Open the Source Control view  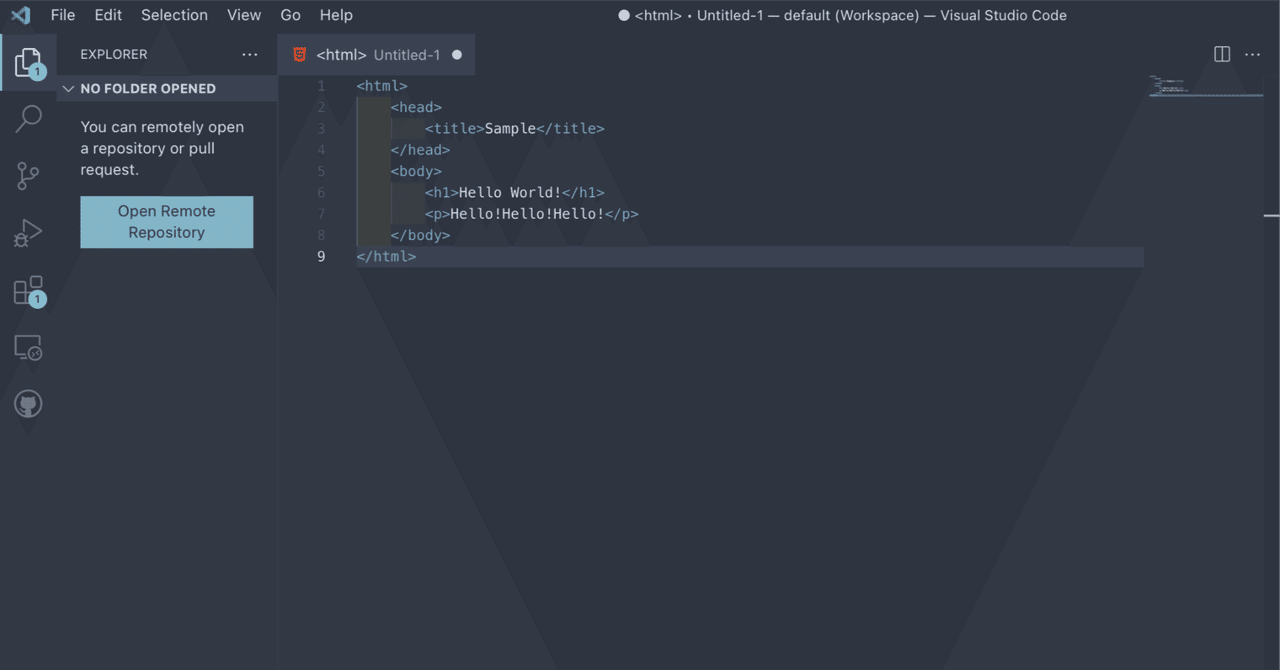point(28,176)
